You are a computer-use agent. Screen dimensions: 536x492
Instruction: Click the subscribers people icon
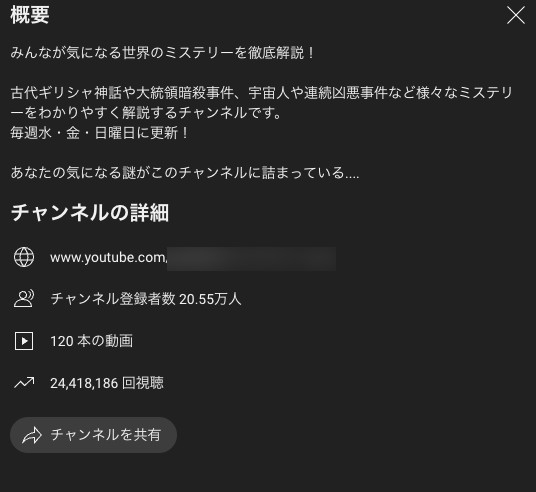click(x=24, y=299)
